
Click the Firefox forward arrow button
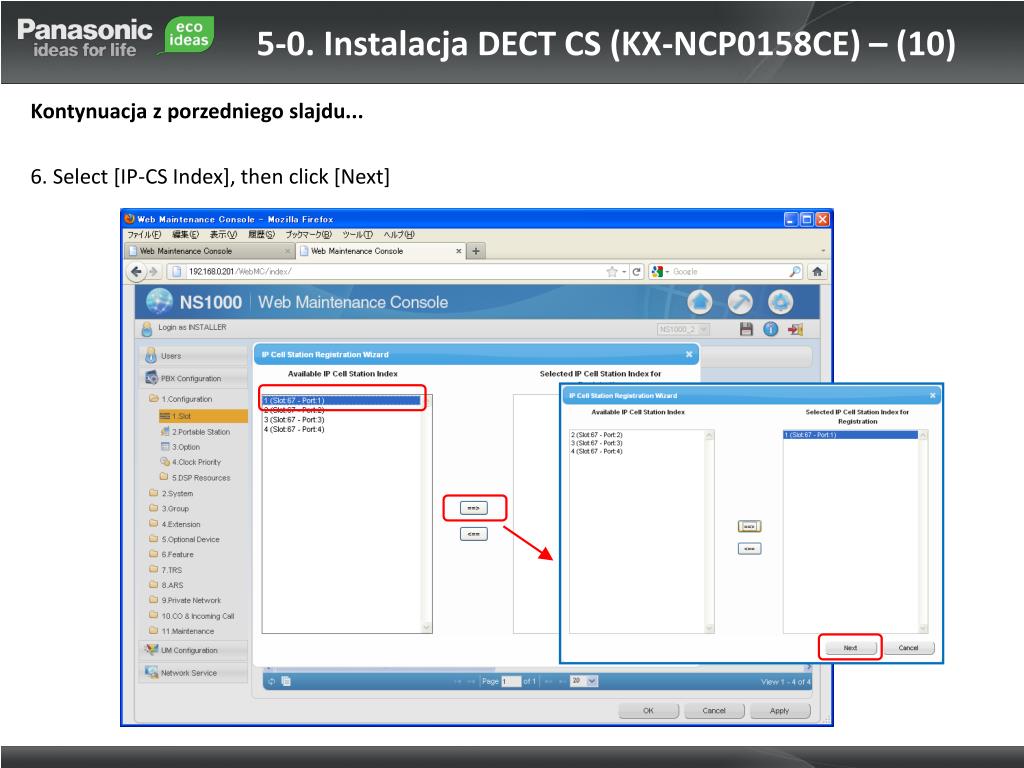click(x=154, y=271)
